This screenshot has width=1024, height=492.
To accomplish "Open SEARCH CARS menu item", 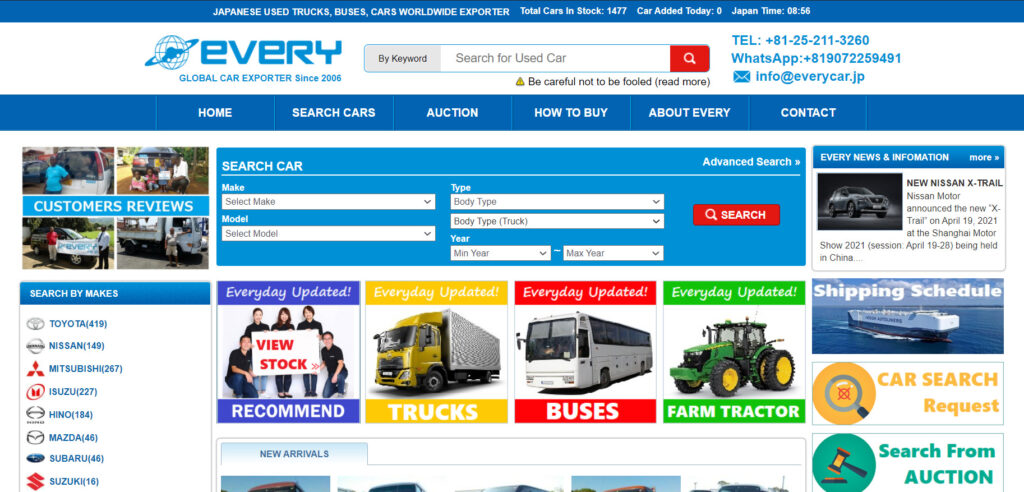I will [x=334, y=112].
